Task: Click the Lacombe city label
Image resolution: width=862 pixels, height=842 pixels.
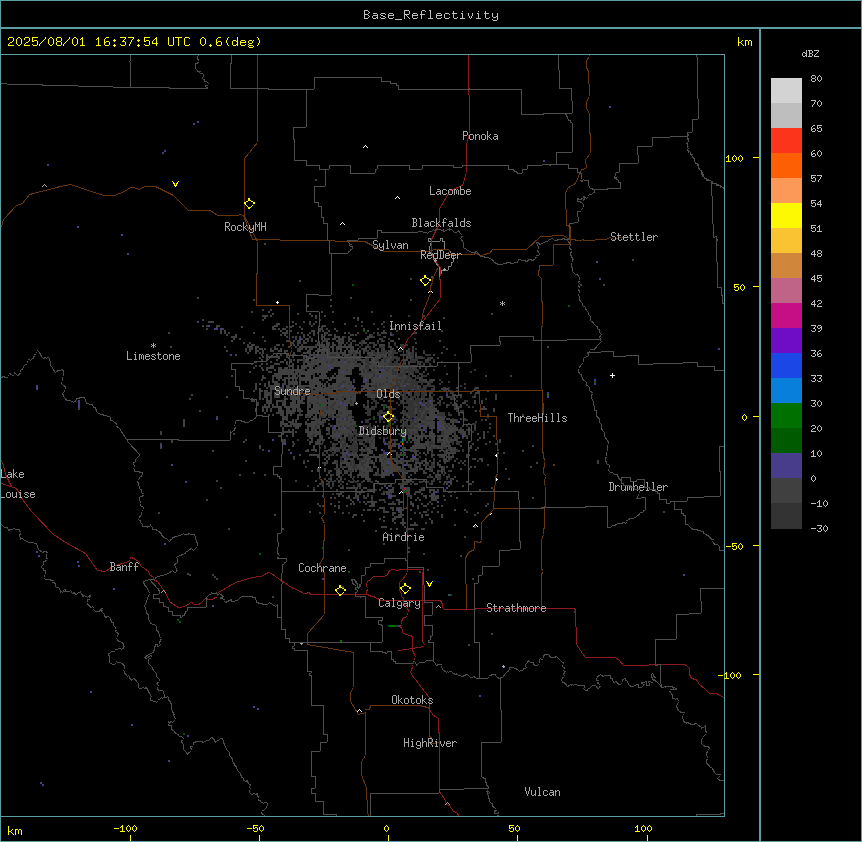Action: [450, 191]
